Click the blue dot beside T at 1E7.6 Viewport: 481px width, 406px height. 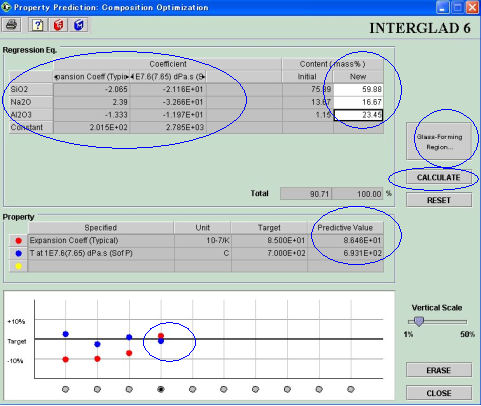(19, 253)
